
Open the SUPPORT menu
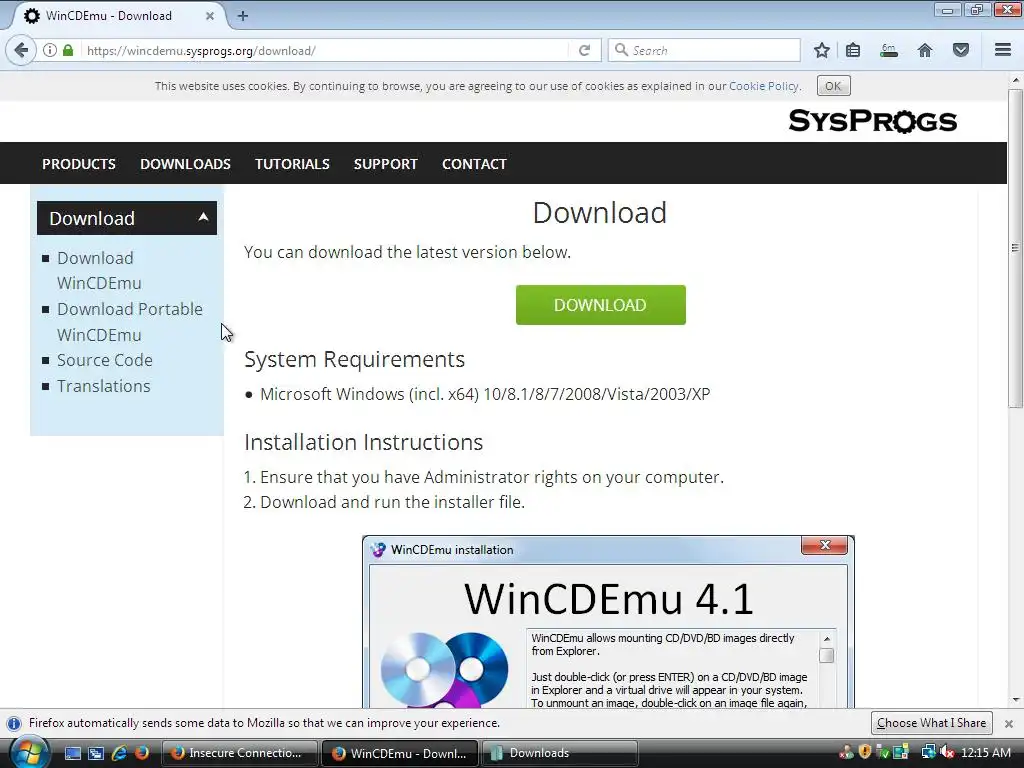[x=385, y=164]
